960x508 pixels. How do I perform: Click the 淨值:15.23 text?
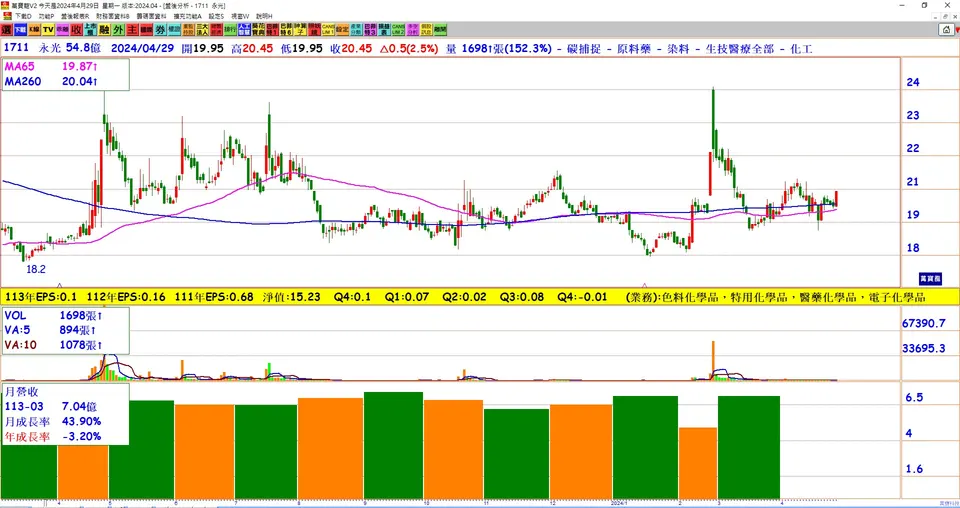click(x=291, y=297)
